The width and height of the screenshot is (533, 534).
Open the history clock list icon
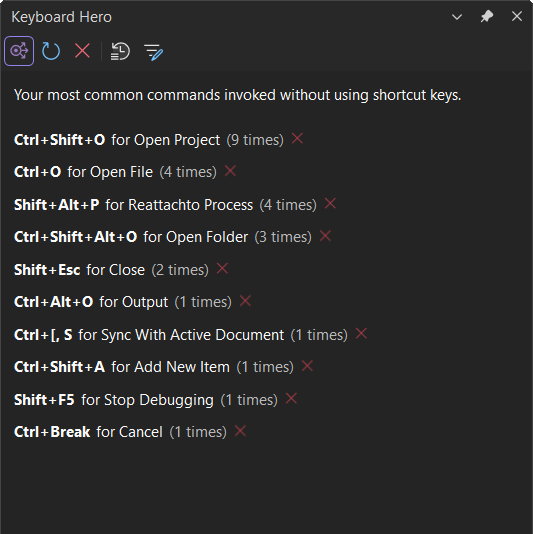(120, 51)
